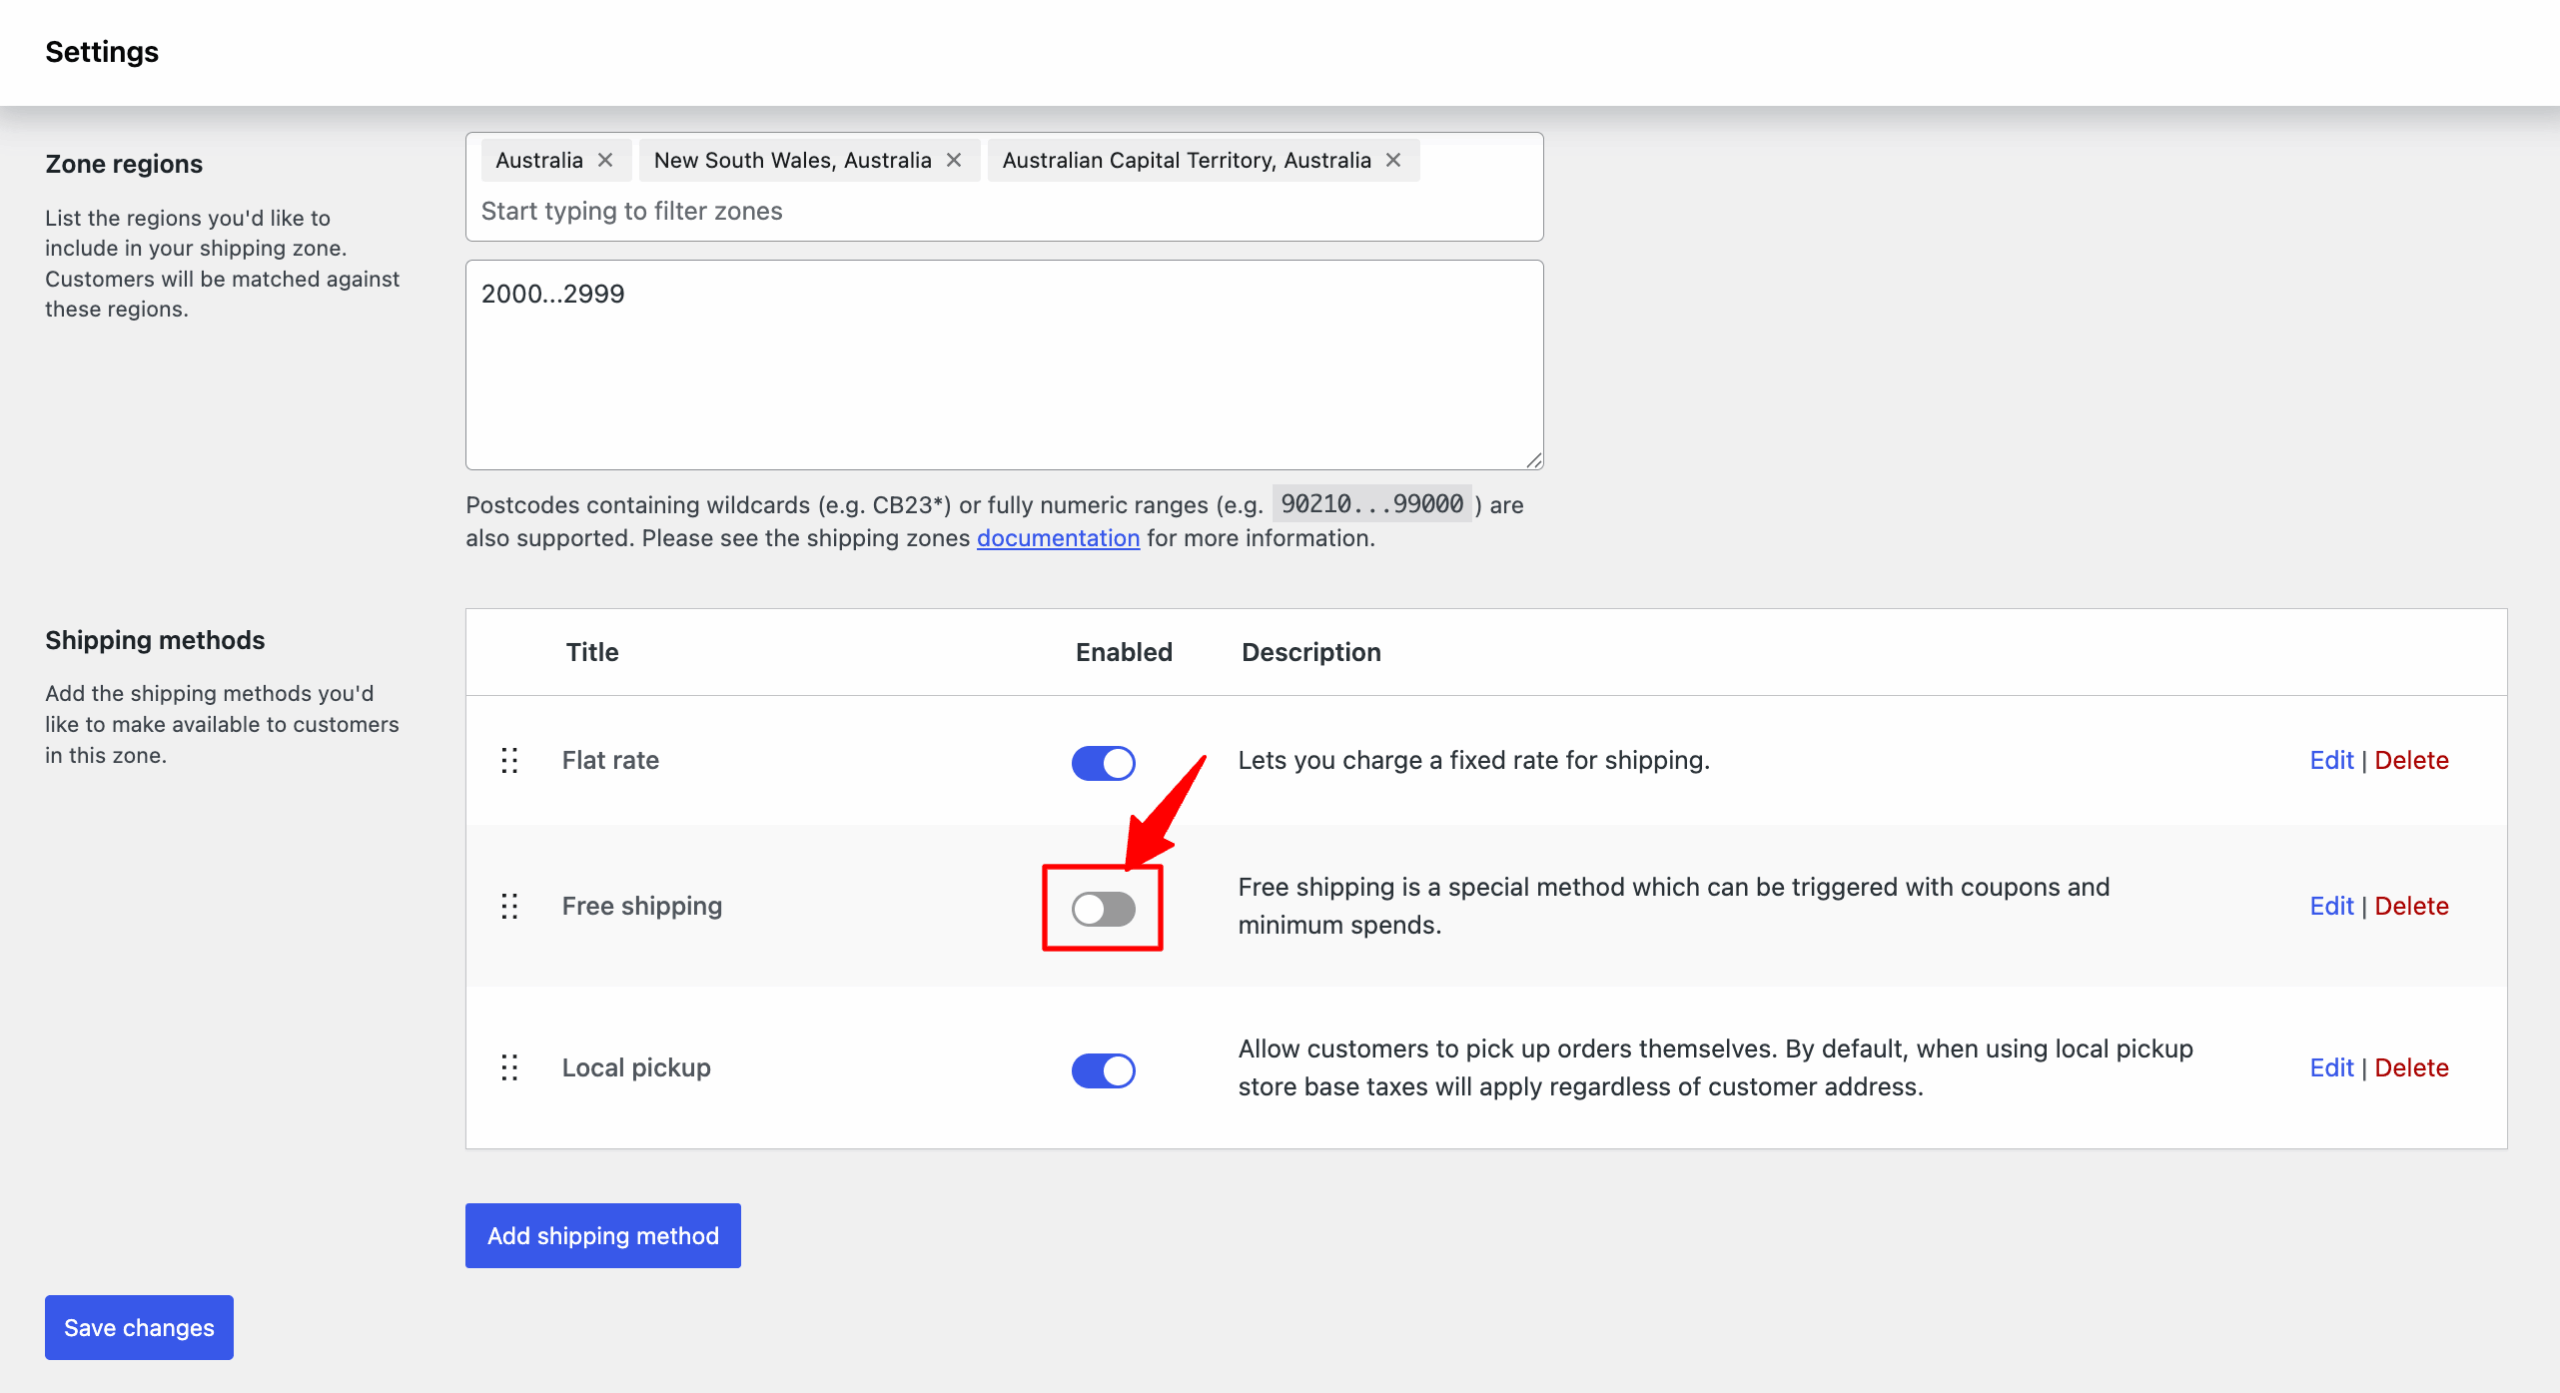Image resolution: width=2560 pixels, height=1393 pixels.
Task: Edit the Local pickup method
Action: click(x=2331, y=1068)
